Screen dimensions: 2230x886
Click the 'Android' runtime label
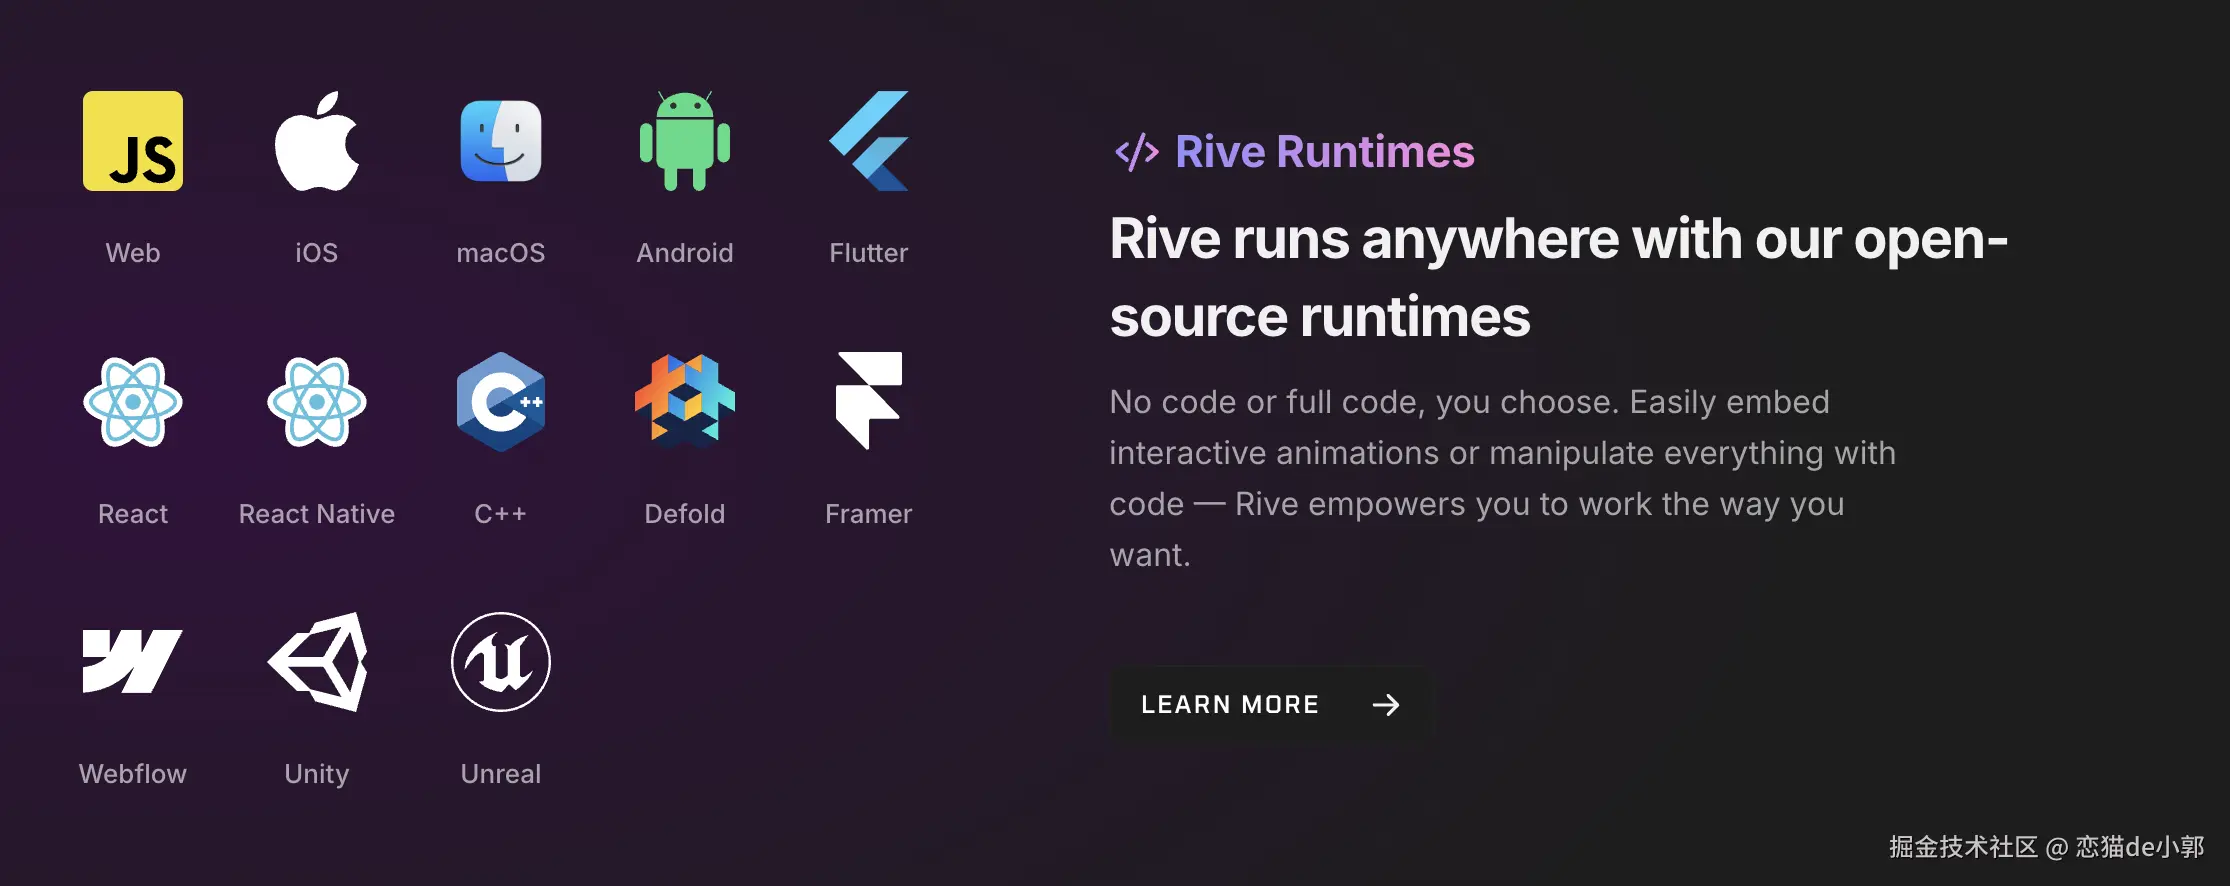coord(685,253)
